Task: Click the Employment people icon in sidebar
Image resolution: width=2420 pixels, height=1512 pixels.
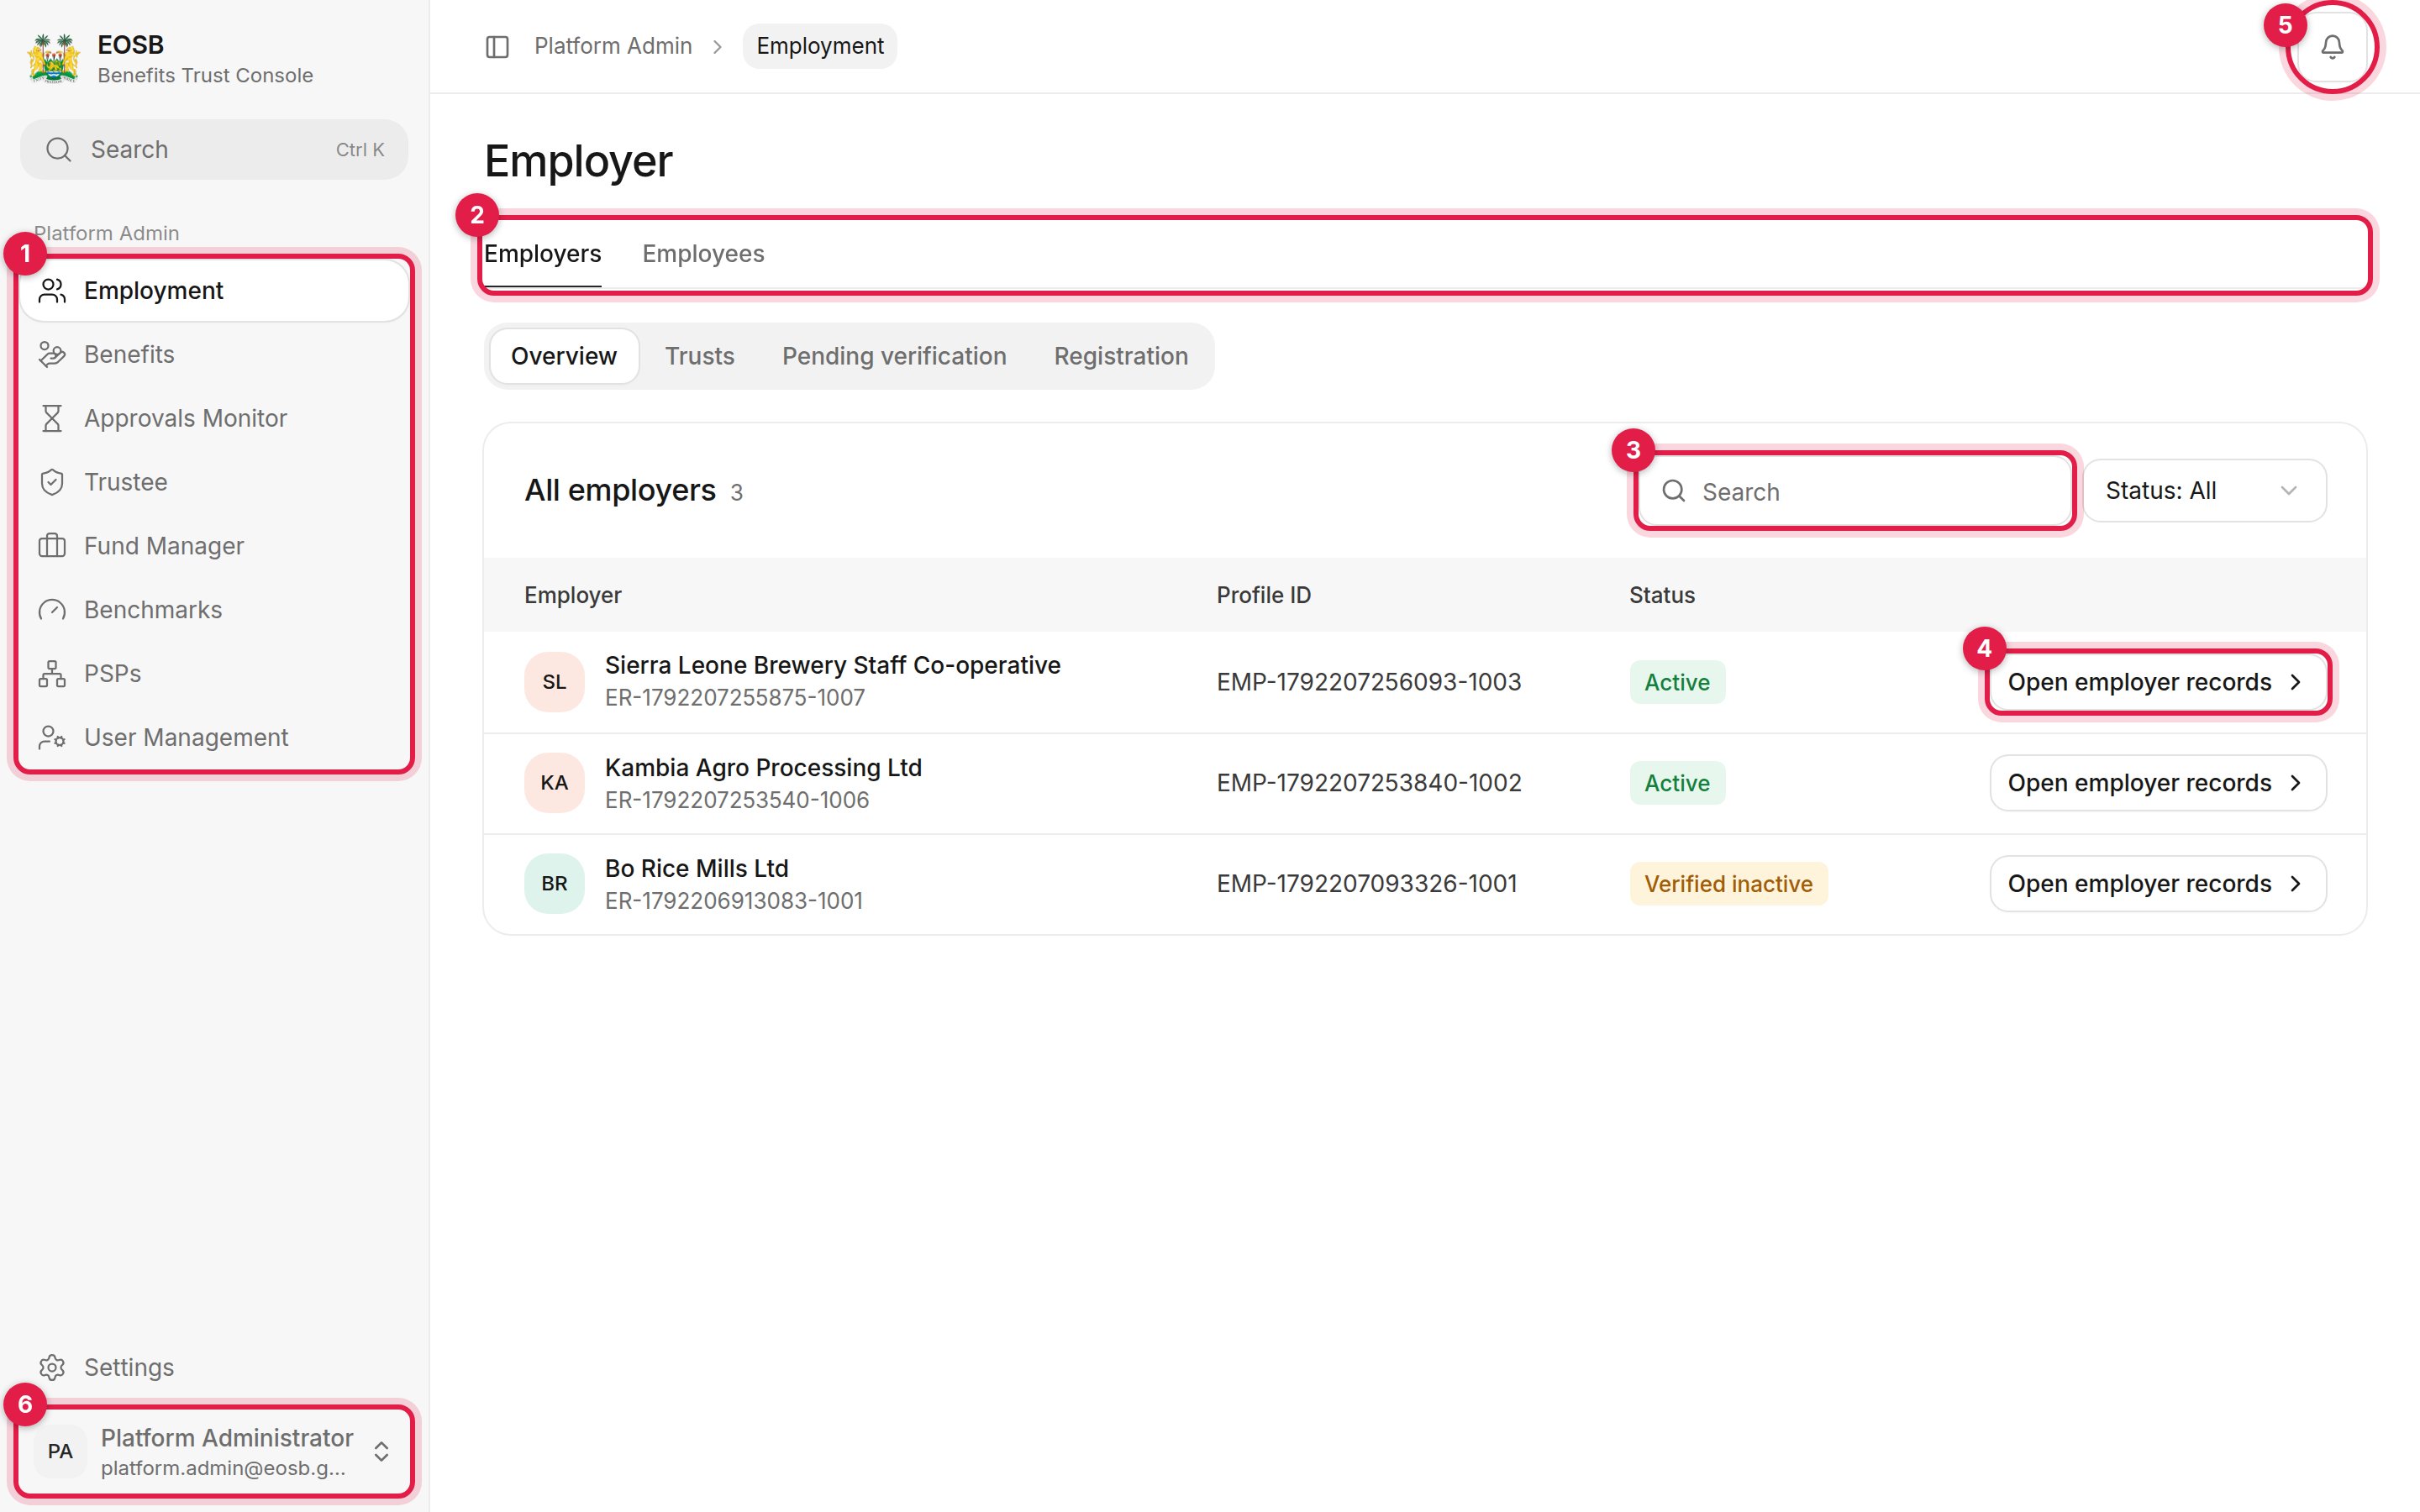Action: point(52,291)
